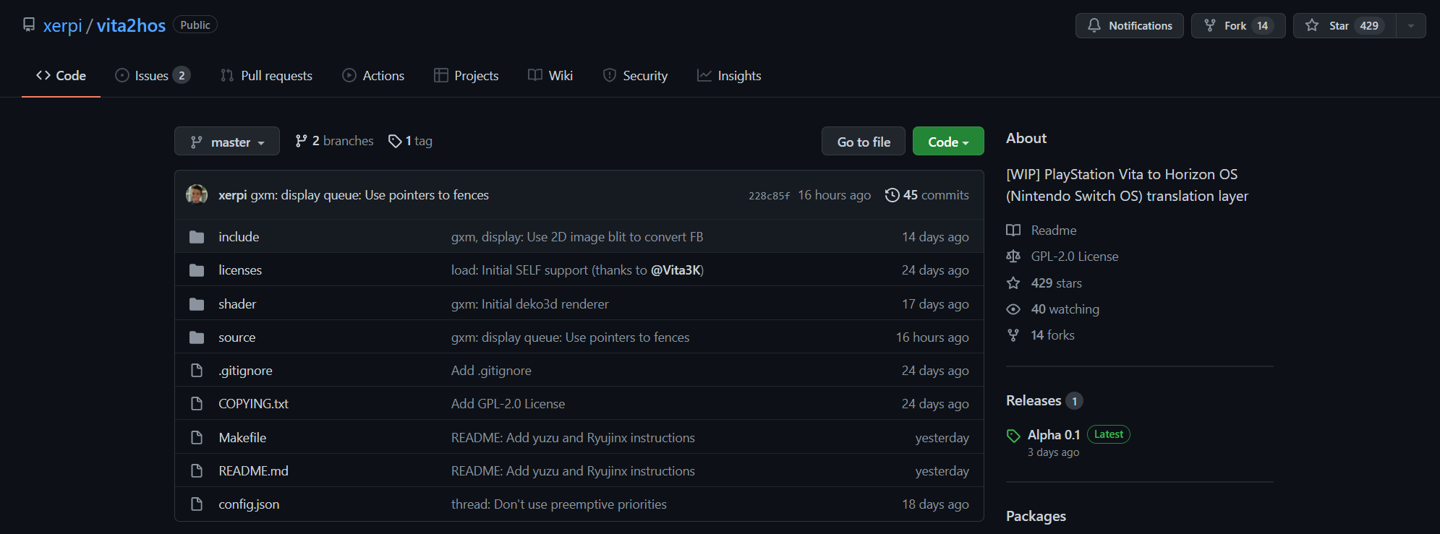Open commit 'gxm, display: Use 2D image blit'
Screen dimensions: 1440x534
pyautogui.click(x=577, y=237)
